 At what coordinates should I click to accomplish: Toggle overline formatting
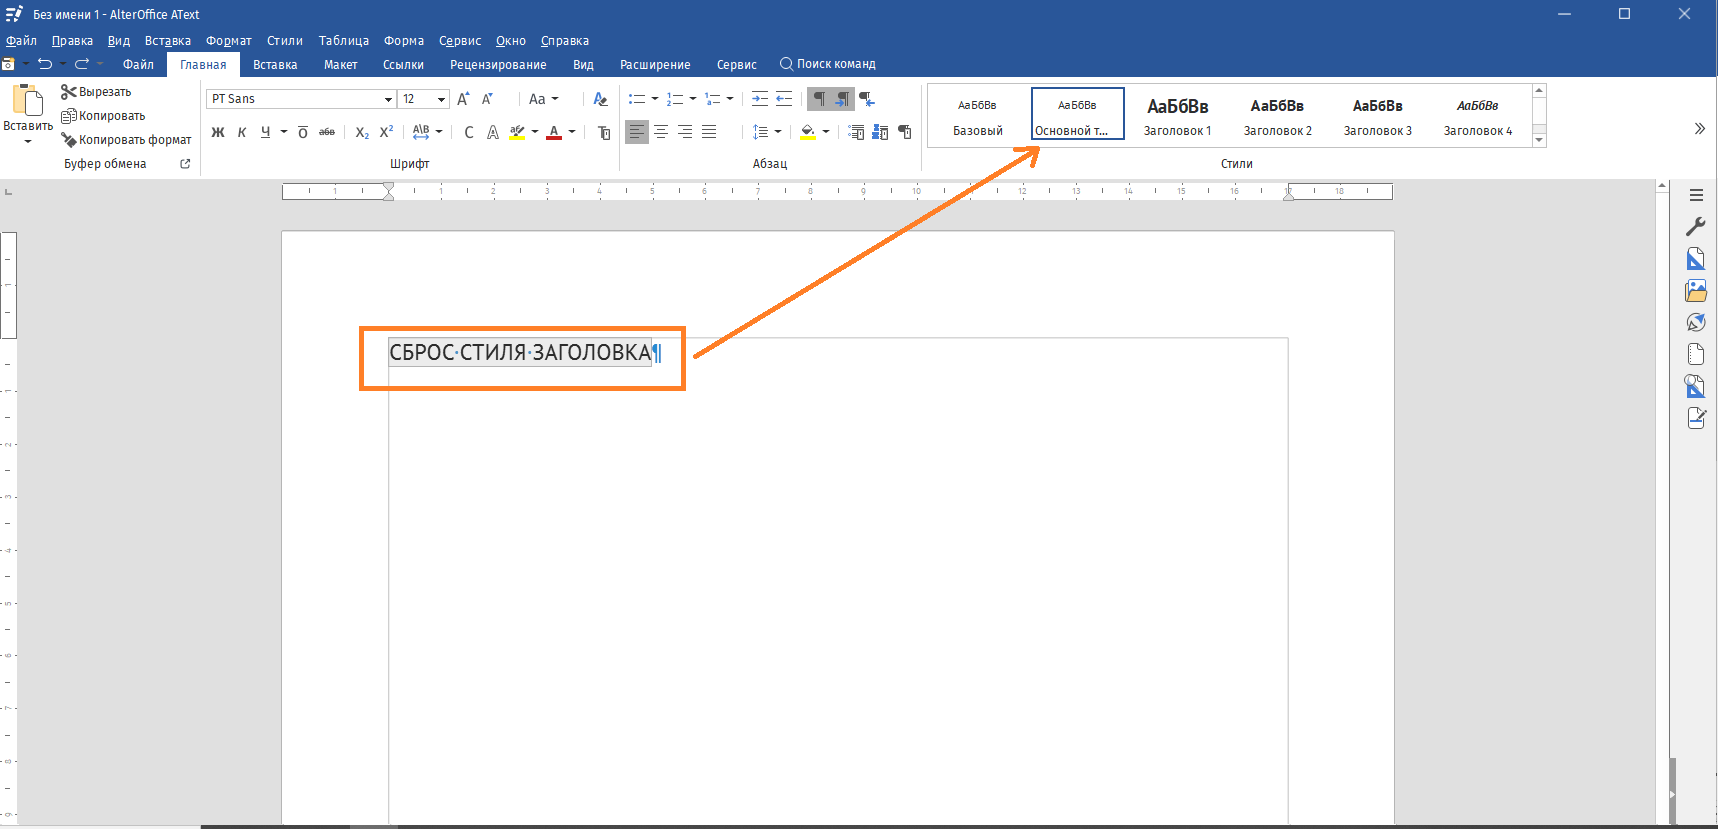(303, 132)
